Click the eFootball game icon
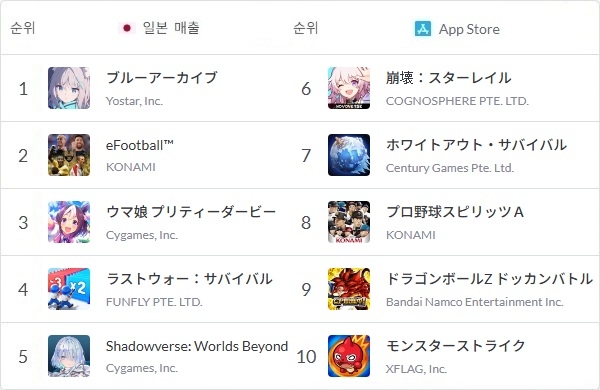 click(69, 155)
